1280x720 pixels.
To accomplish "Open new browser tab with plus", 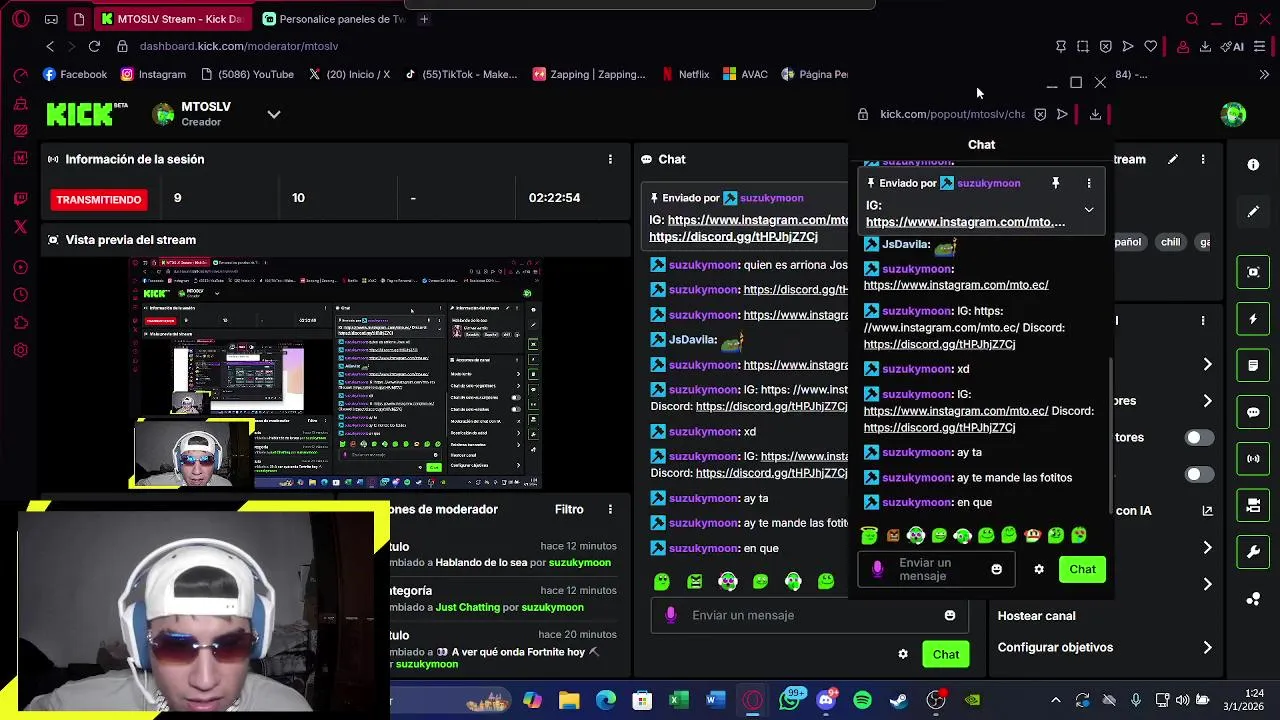I will click(x=424, y=19).
